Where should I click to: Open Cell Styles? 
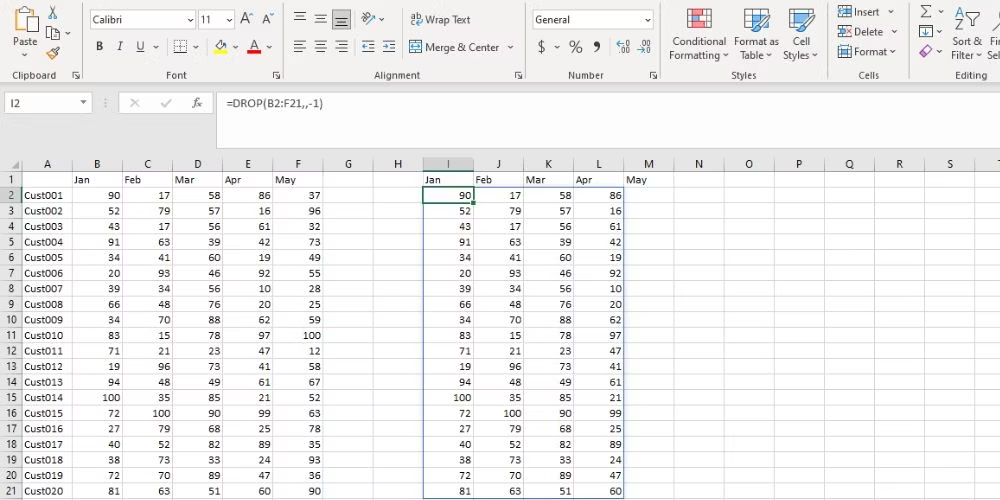[x=800, y=34]
